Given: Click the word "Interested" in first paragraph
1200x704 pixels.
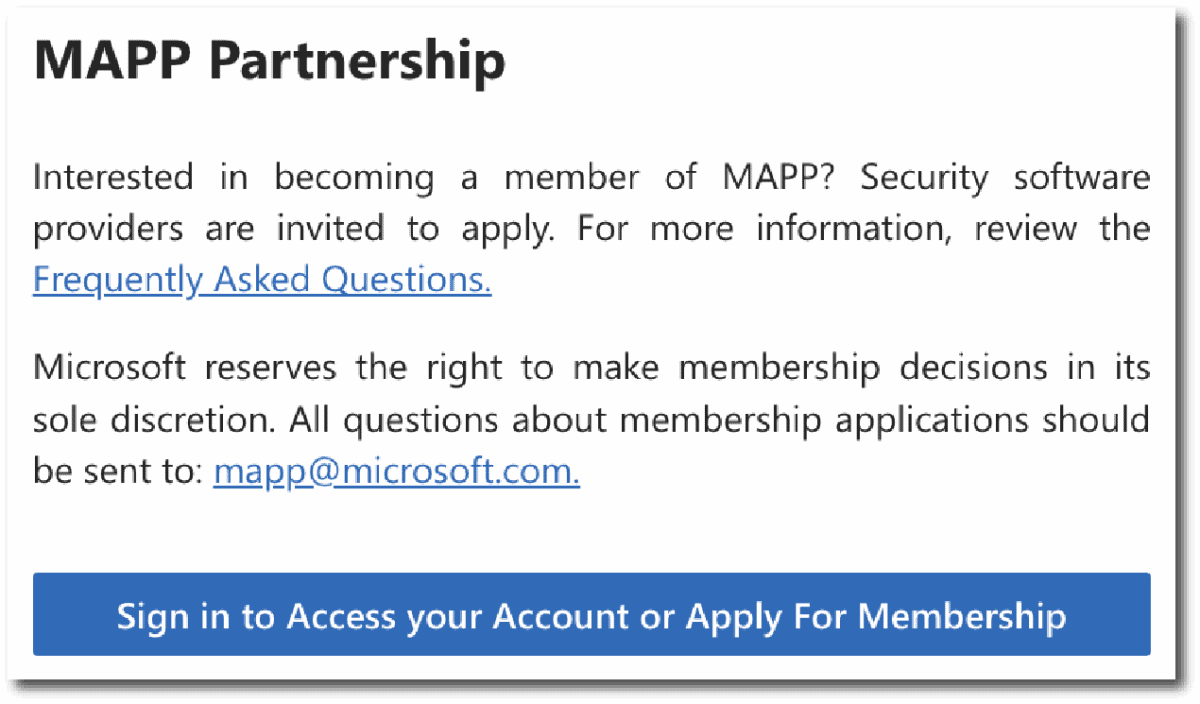Looking at the screenshot, I should 113,178.
